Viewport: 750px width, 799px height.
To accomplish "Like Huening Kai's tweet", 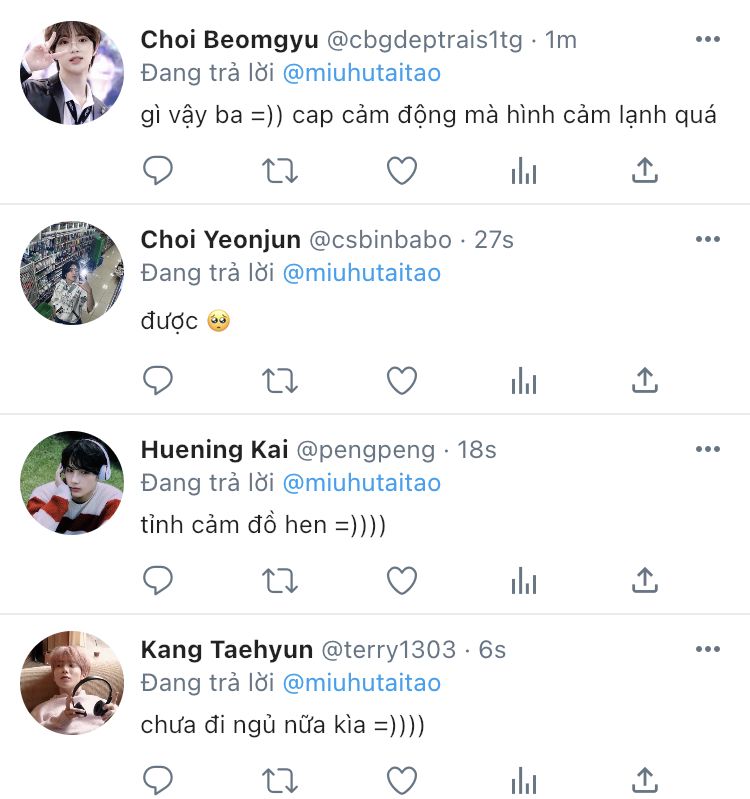I will tap(402, 580).
